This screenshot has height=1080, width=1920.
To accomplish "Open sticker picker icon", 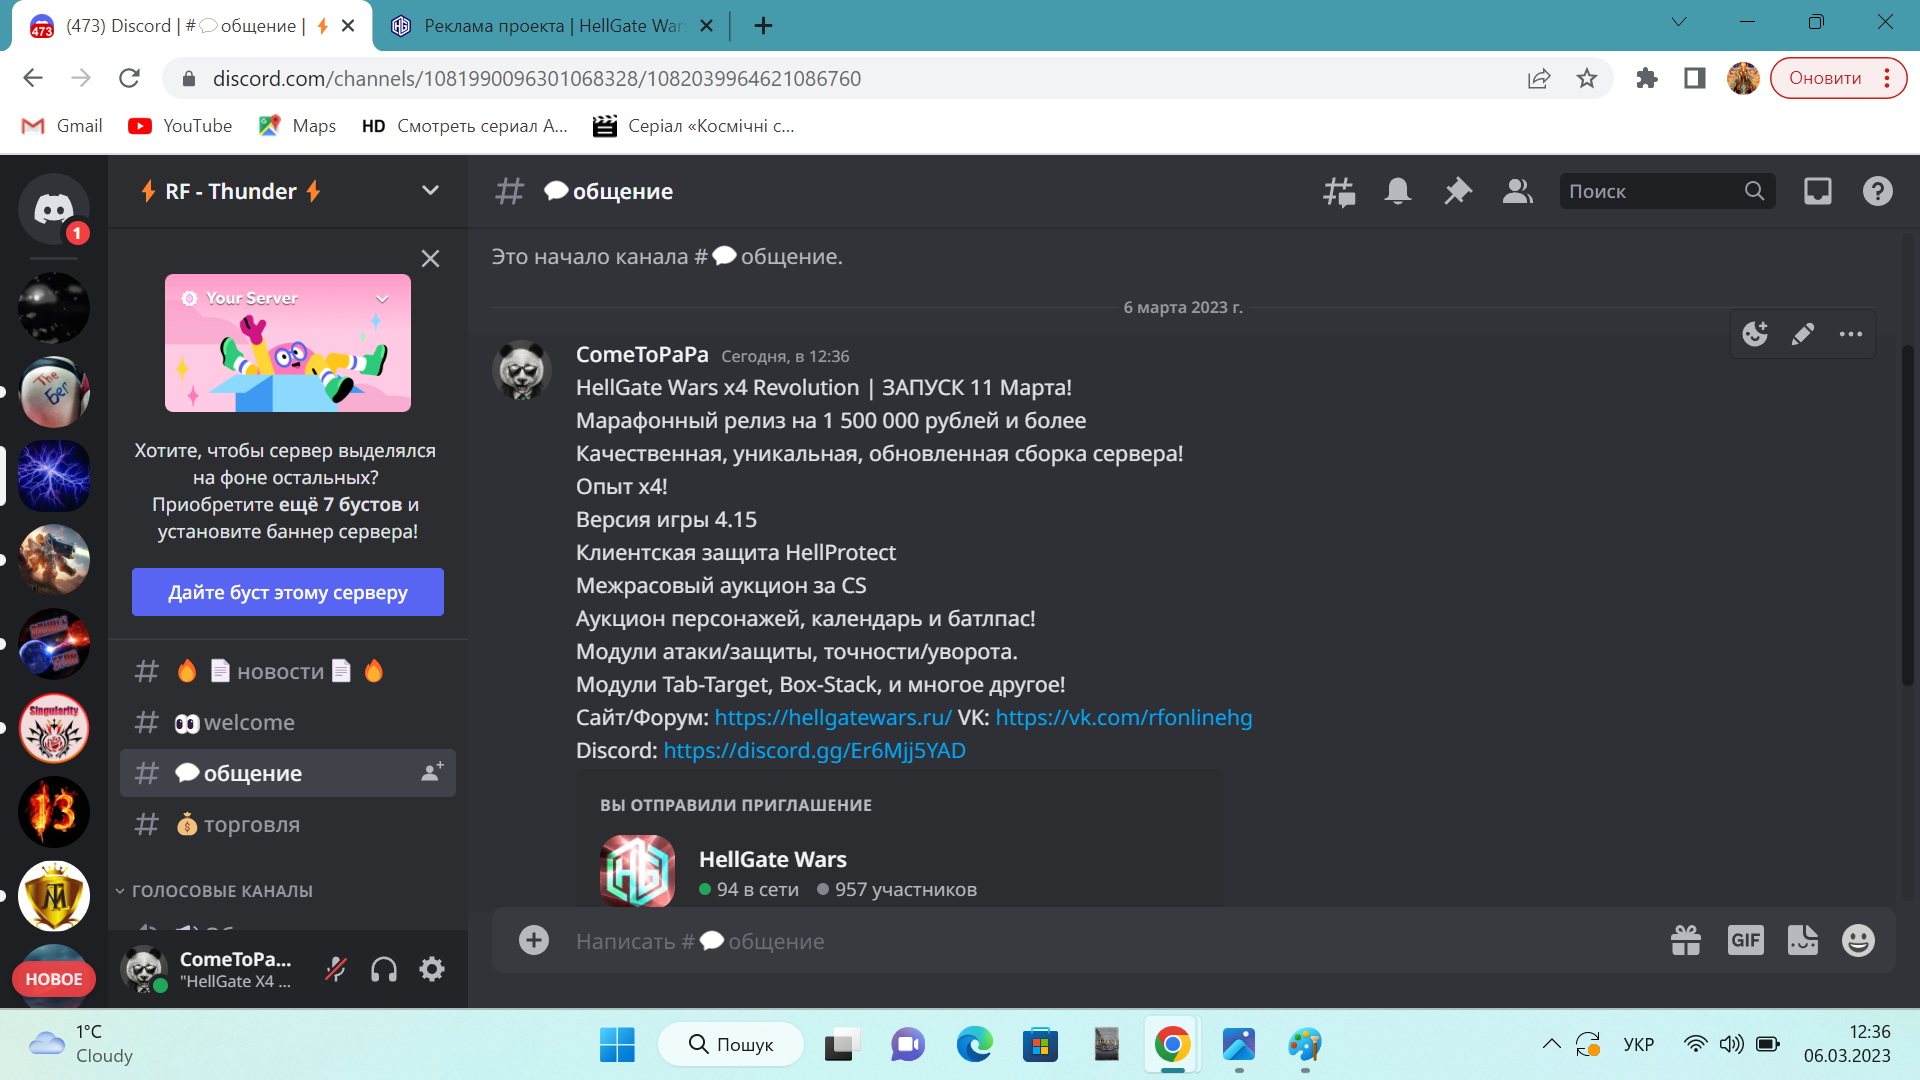I will coord(1803,940).
